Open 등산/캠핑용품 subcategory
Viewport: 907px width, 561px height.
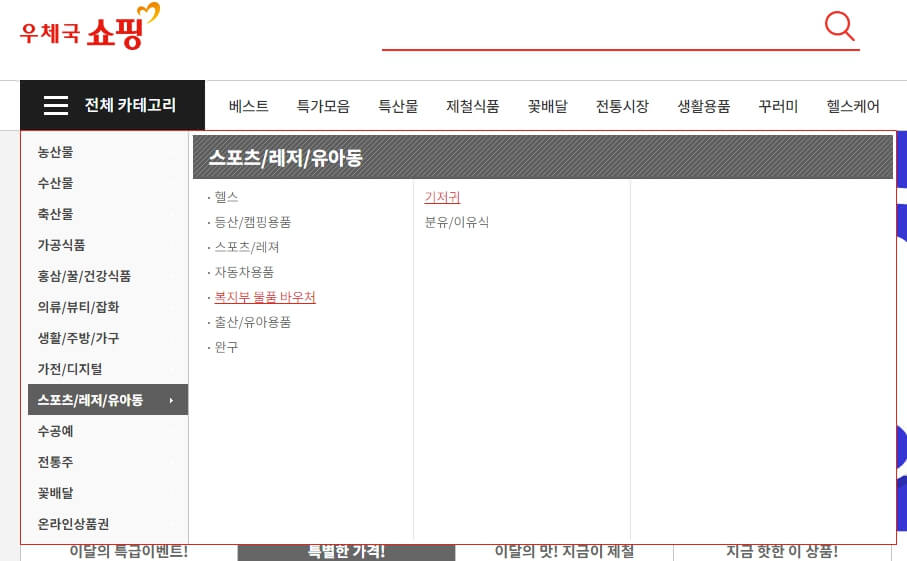[x=253, y=222]
